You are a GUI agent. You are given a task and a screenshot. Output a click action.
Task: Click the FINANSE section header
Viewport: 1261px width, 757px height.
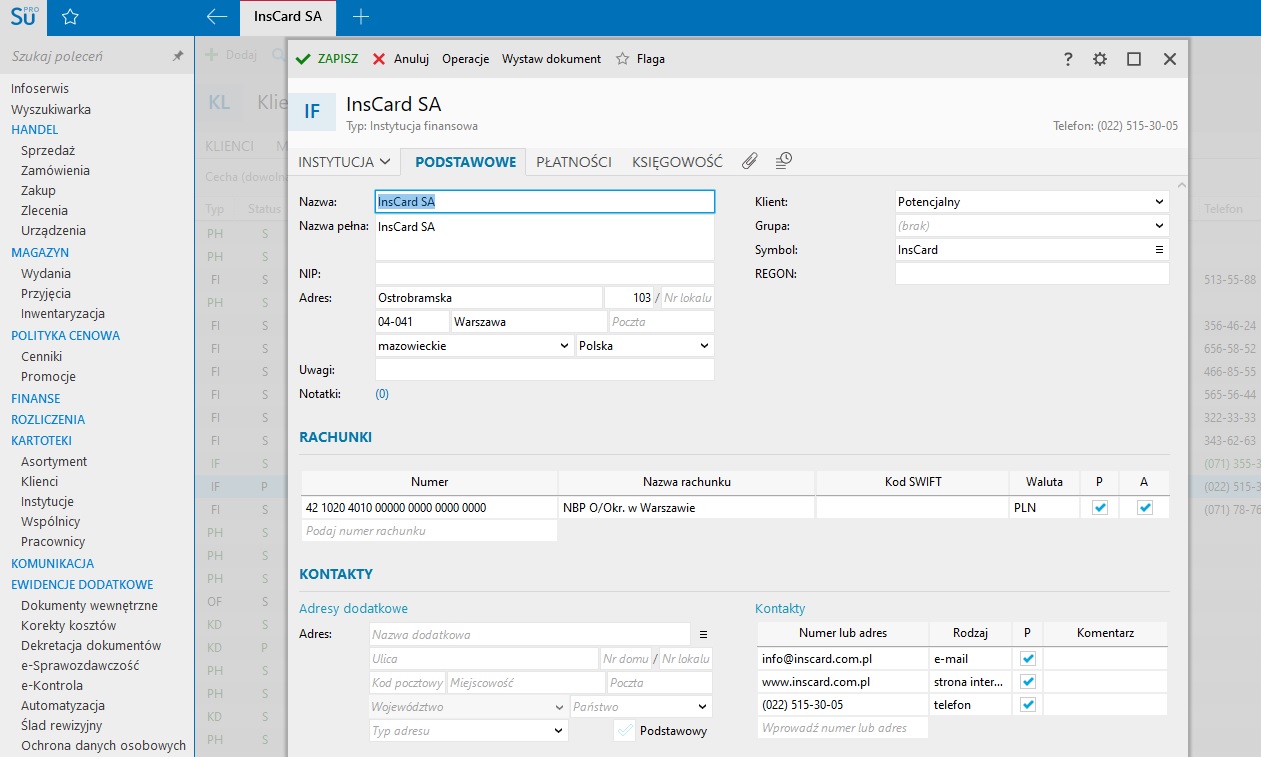pos(36,399)
